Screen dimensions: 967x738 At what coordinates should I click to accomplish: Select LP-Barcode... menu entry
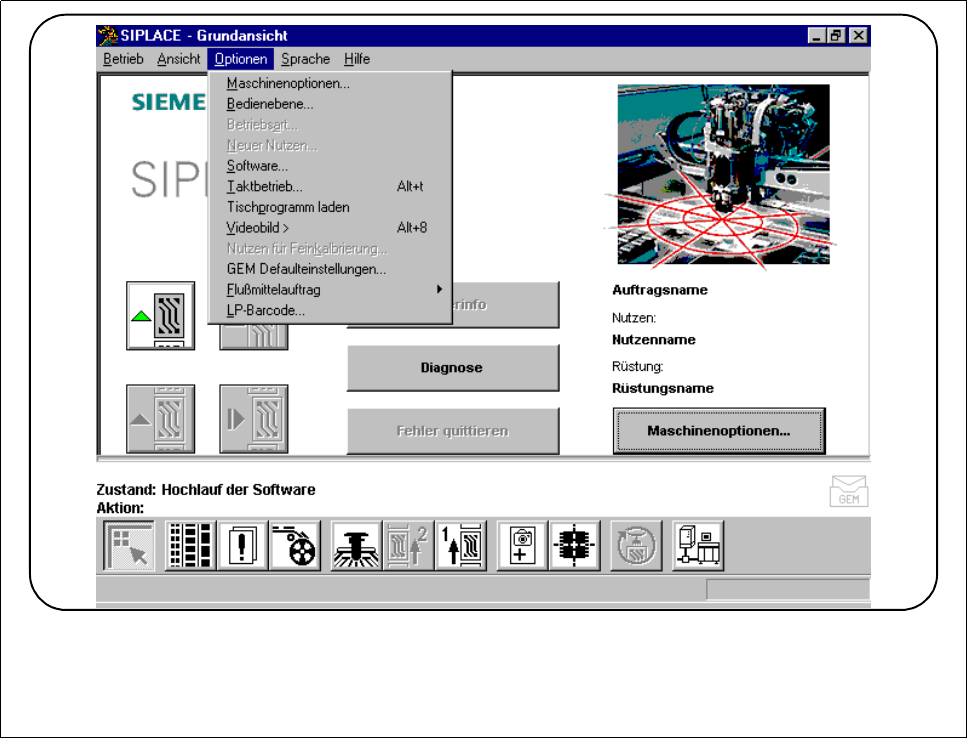point(330,310)
